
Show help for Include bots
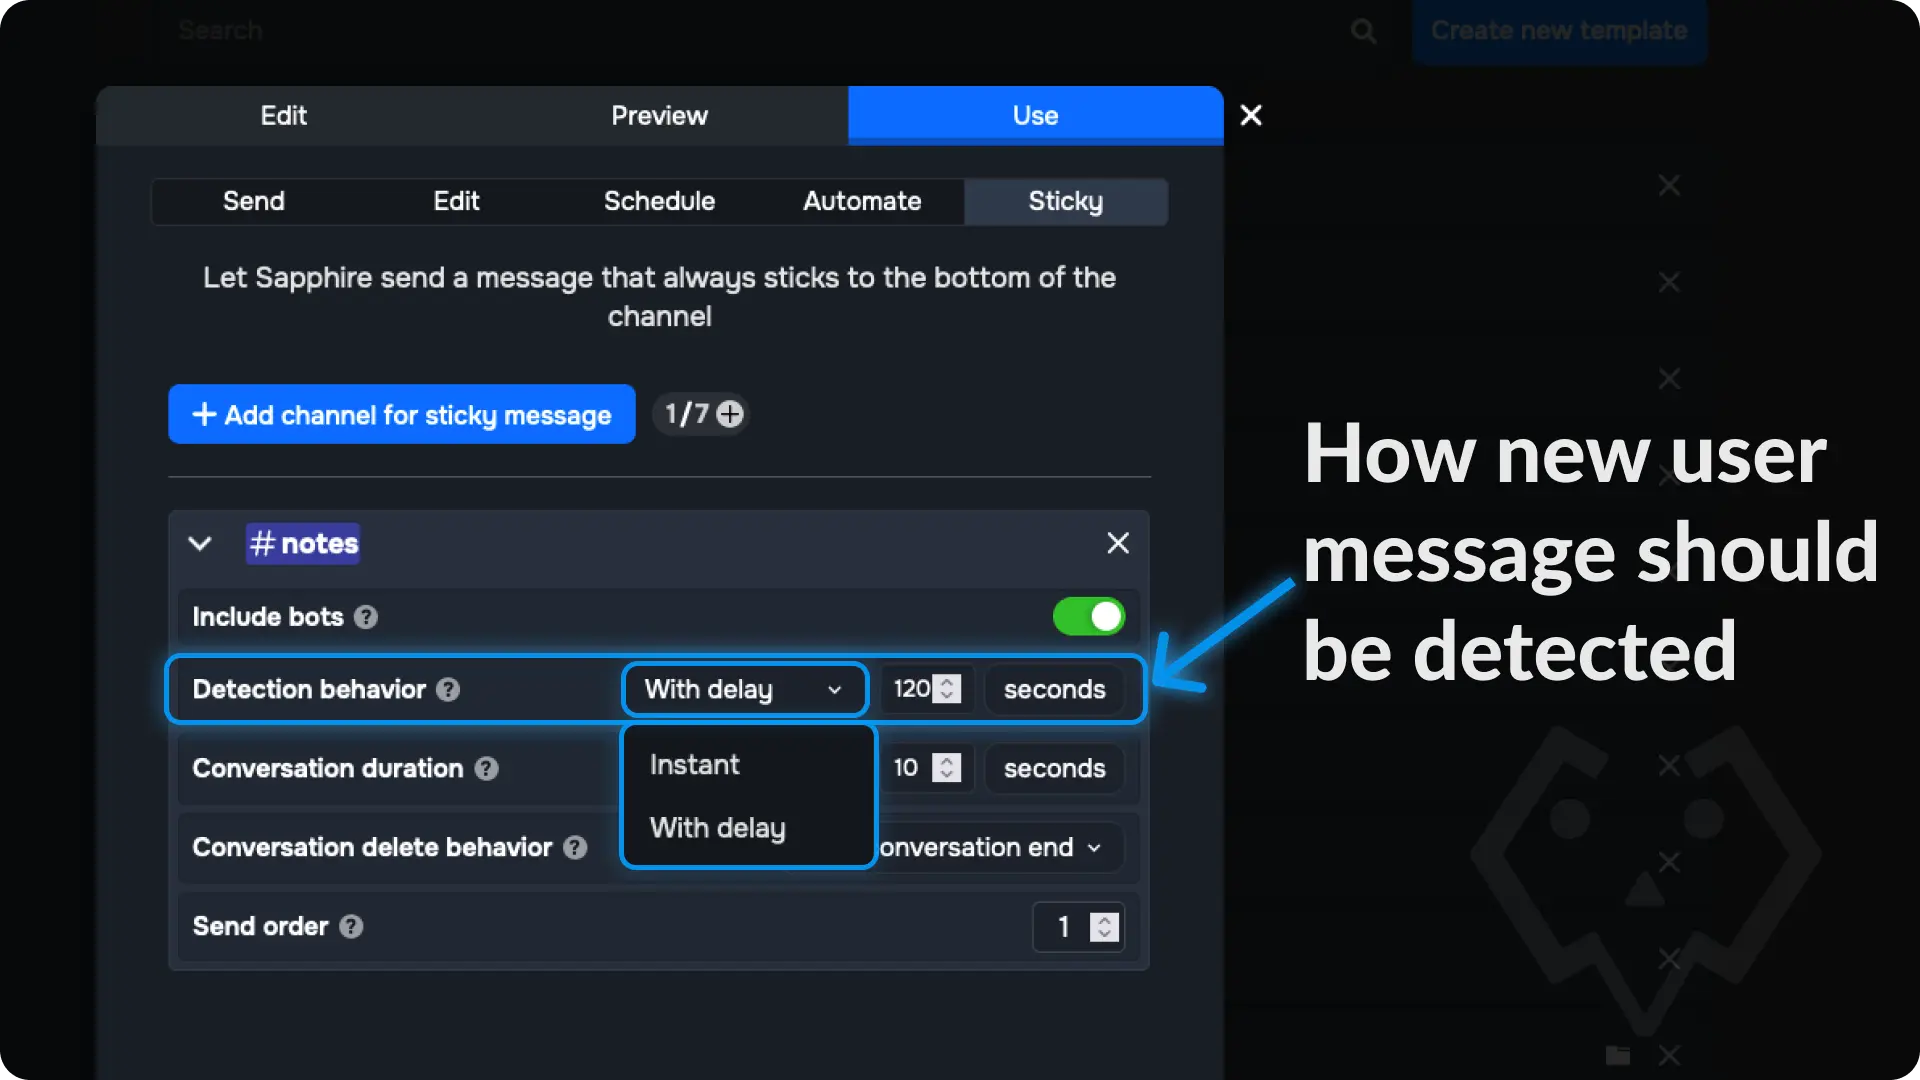click(366, 617)
